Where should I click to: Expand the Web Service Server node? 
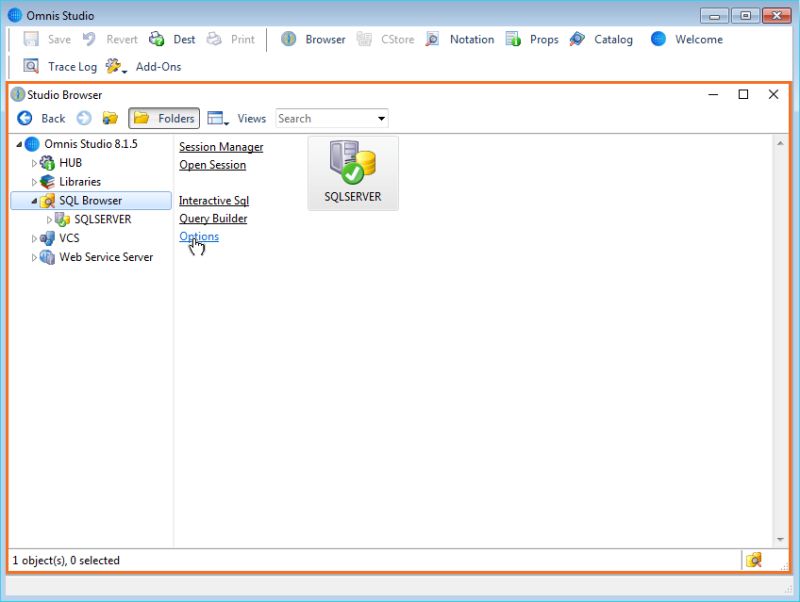point(34,258)
